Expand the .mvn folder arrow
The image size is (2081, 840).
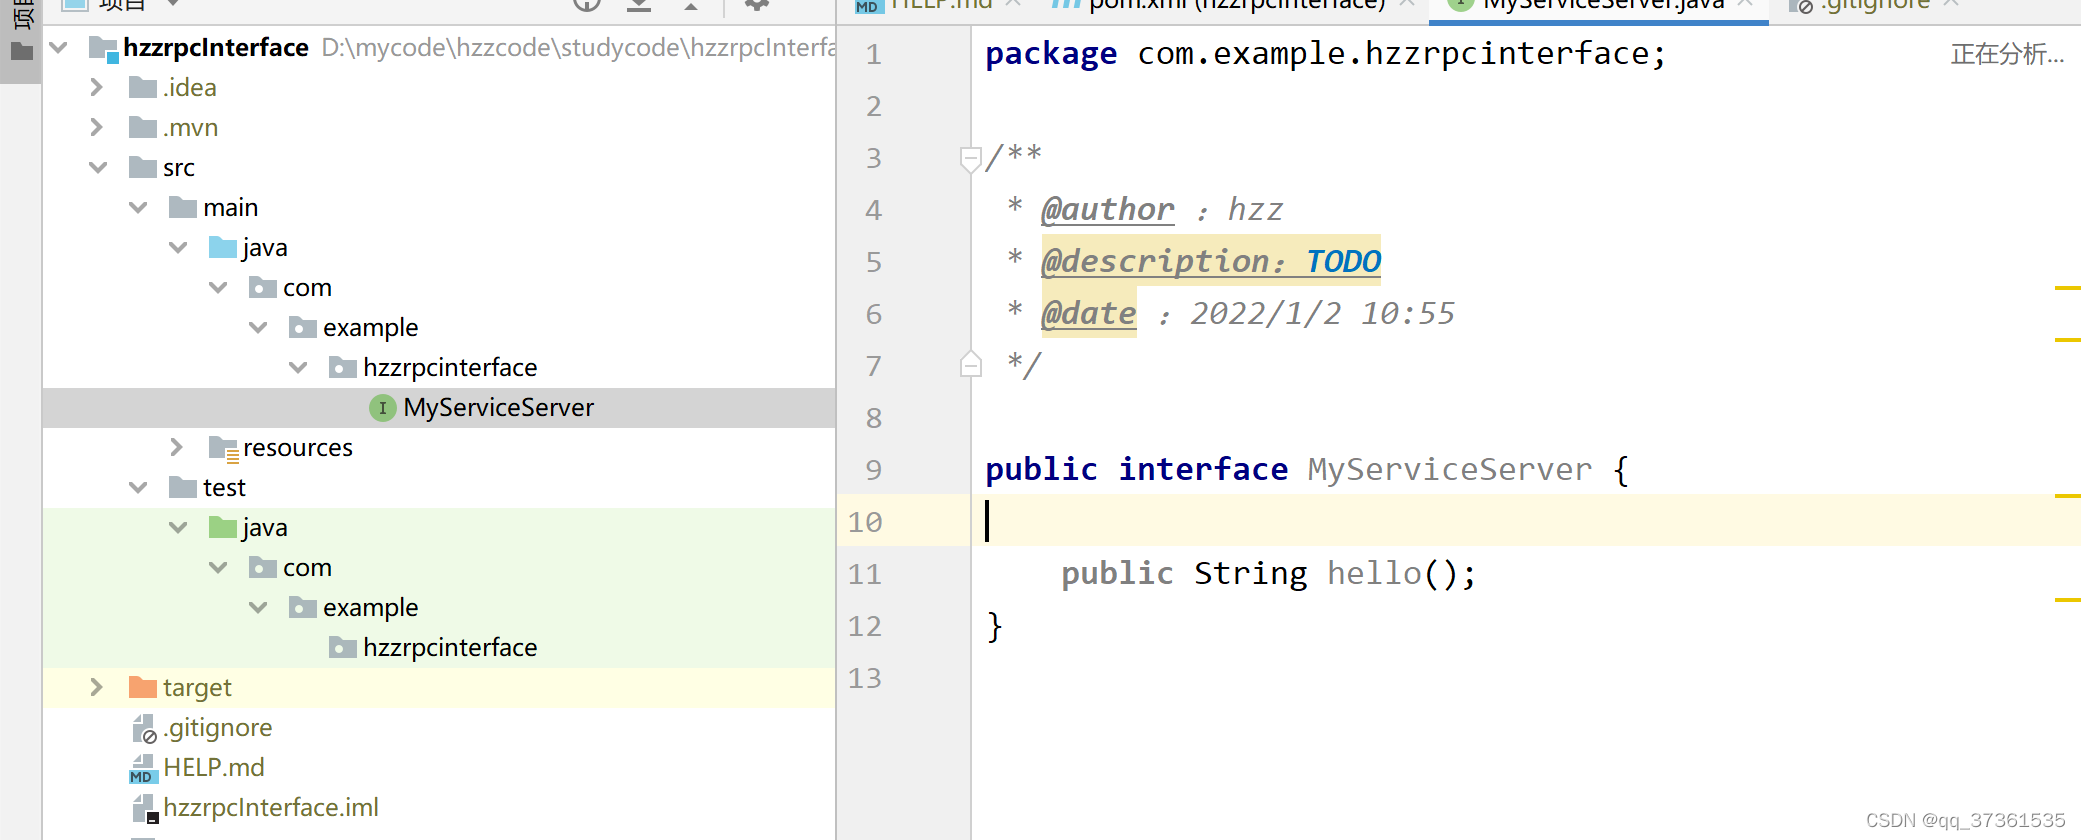point(97,127)
